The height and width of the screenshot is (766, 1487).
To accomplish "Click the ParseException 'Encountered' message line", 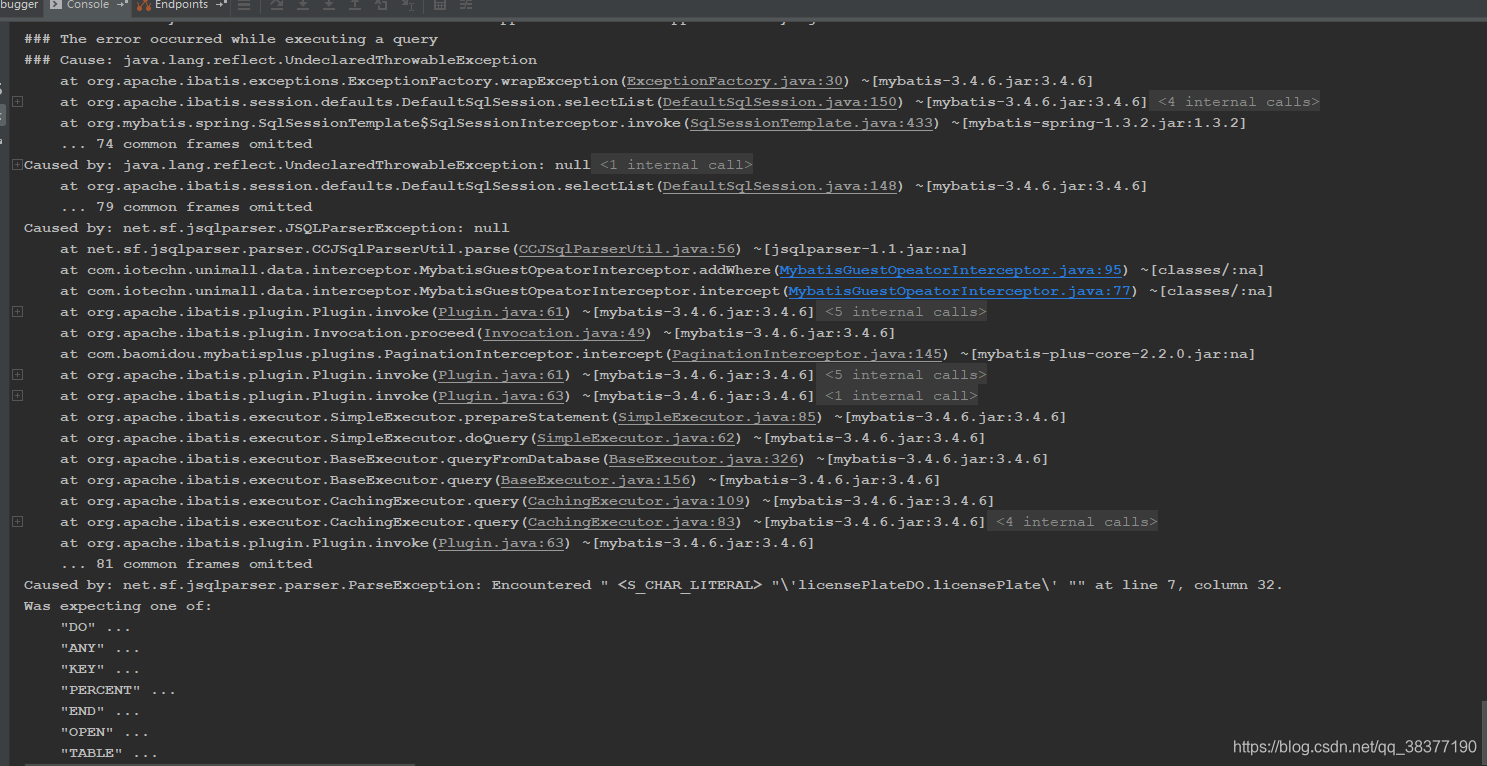I will (x=653, y=585).
